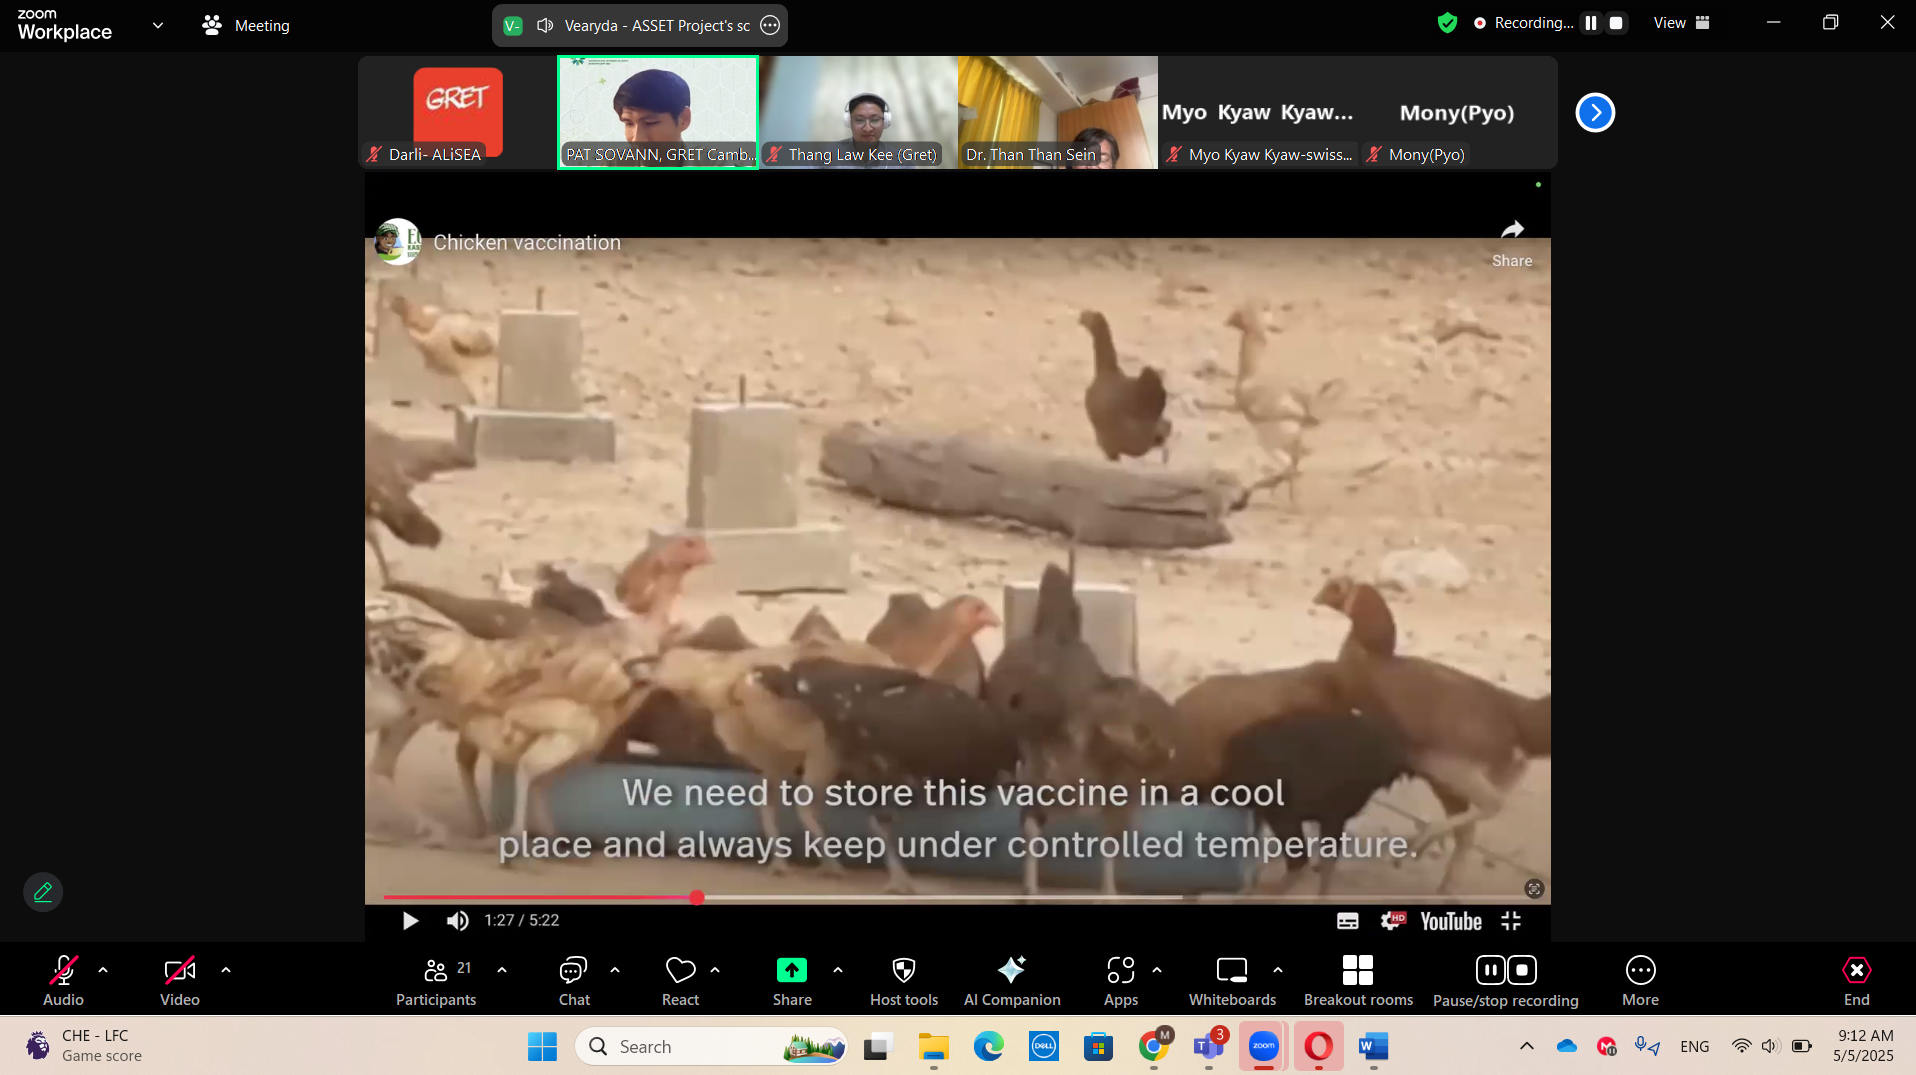Launch the AI Companion
Screen dimensions: 1916x1075
pyautogui.click(x=1011, y=980)
